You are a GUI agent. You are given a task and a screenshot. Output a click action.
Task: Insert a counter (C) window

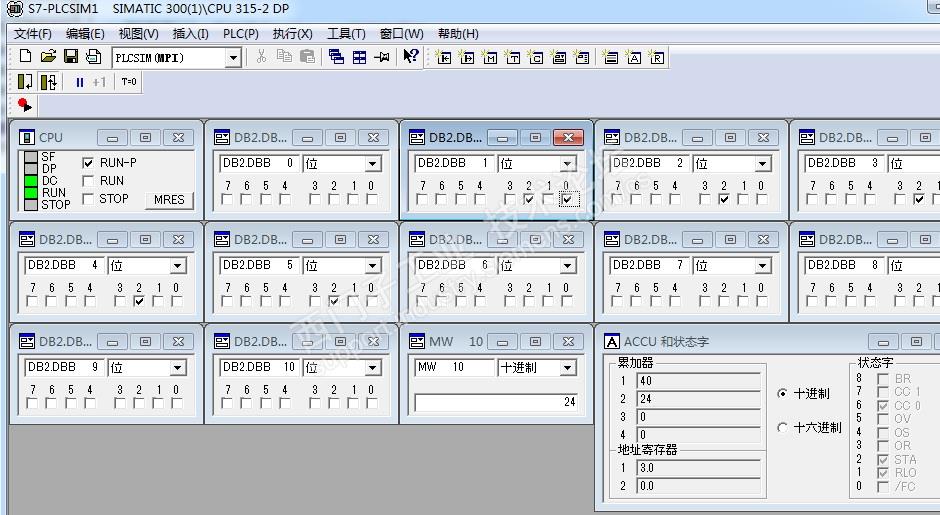535,57
